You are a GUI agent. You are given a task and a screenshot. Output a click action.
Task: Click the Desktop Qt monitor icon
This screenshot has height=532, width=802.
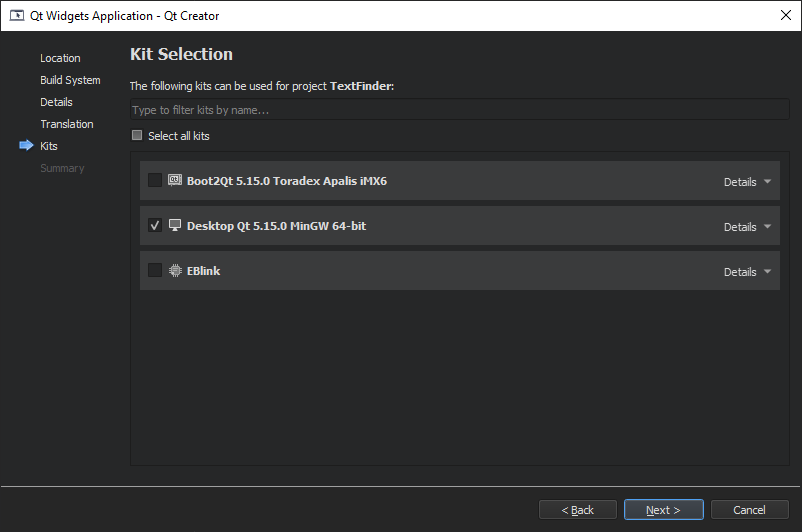coord(175,225)
